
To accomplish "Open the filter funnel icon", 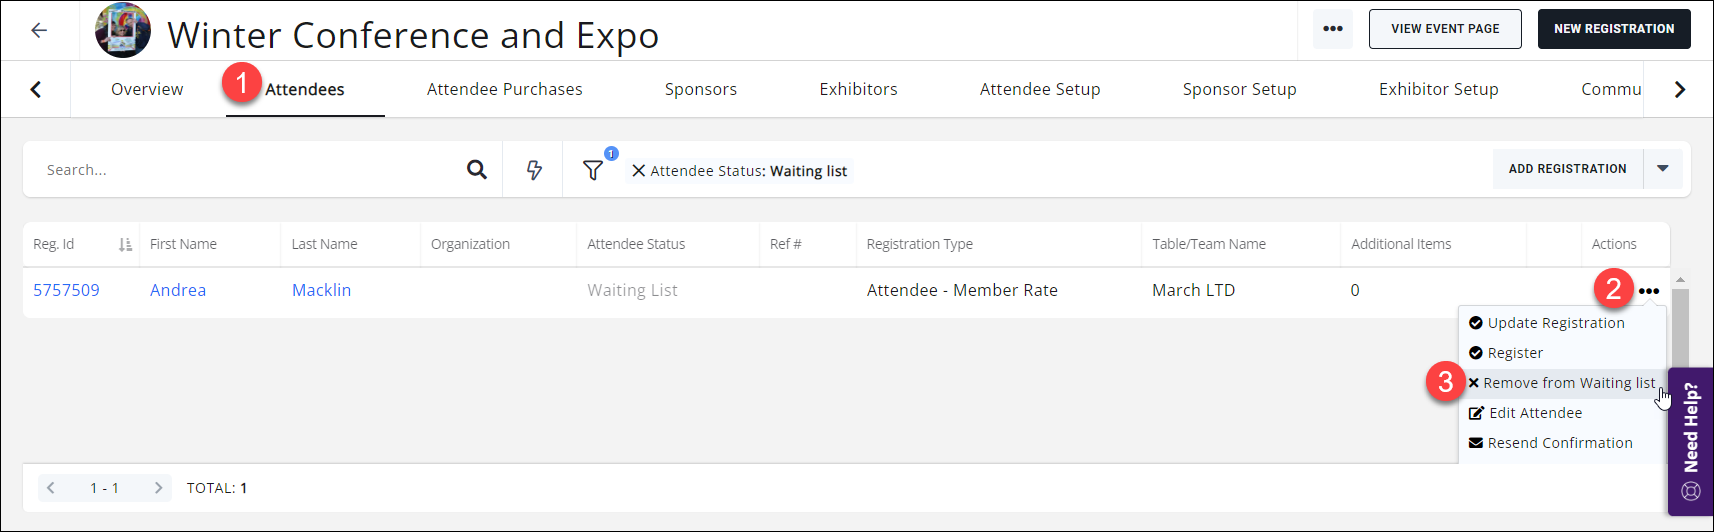I will 593,170.
